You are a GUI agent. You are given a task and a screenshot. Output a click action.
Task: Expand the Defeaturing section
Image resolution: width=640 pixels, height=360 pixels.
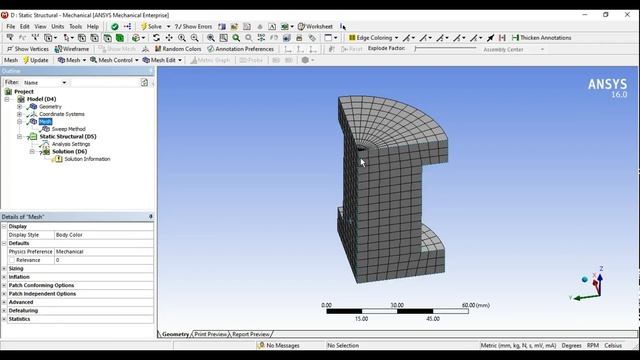[4, 311]
